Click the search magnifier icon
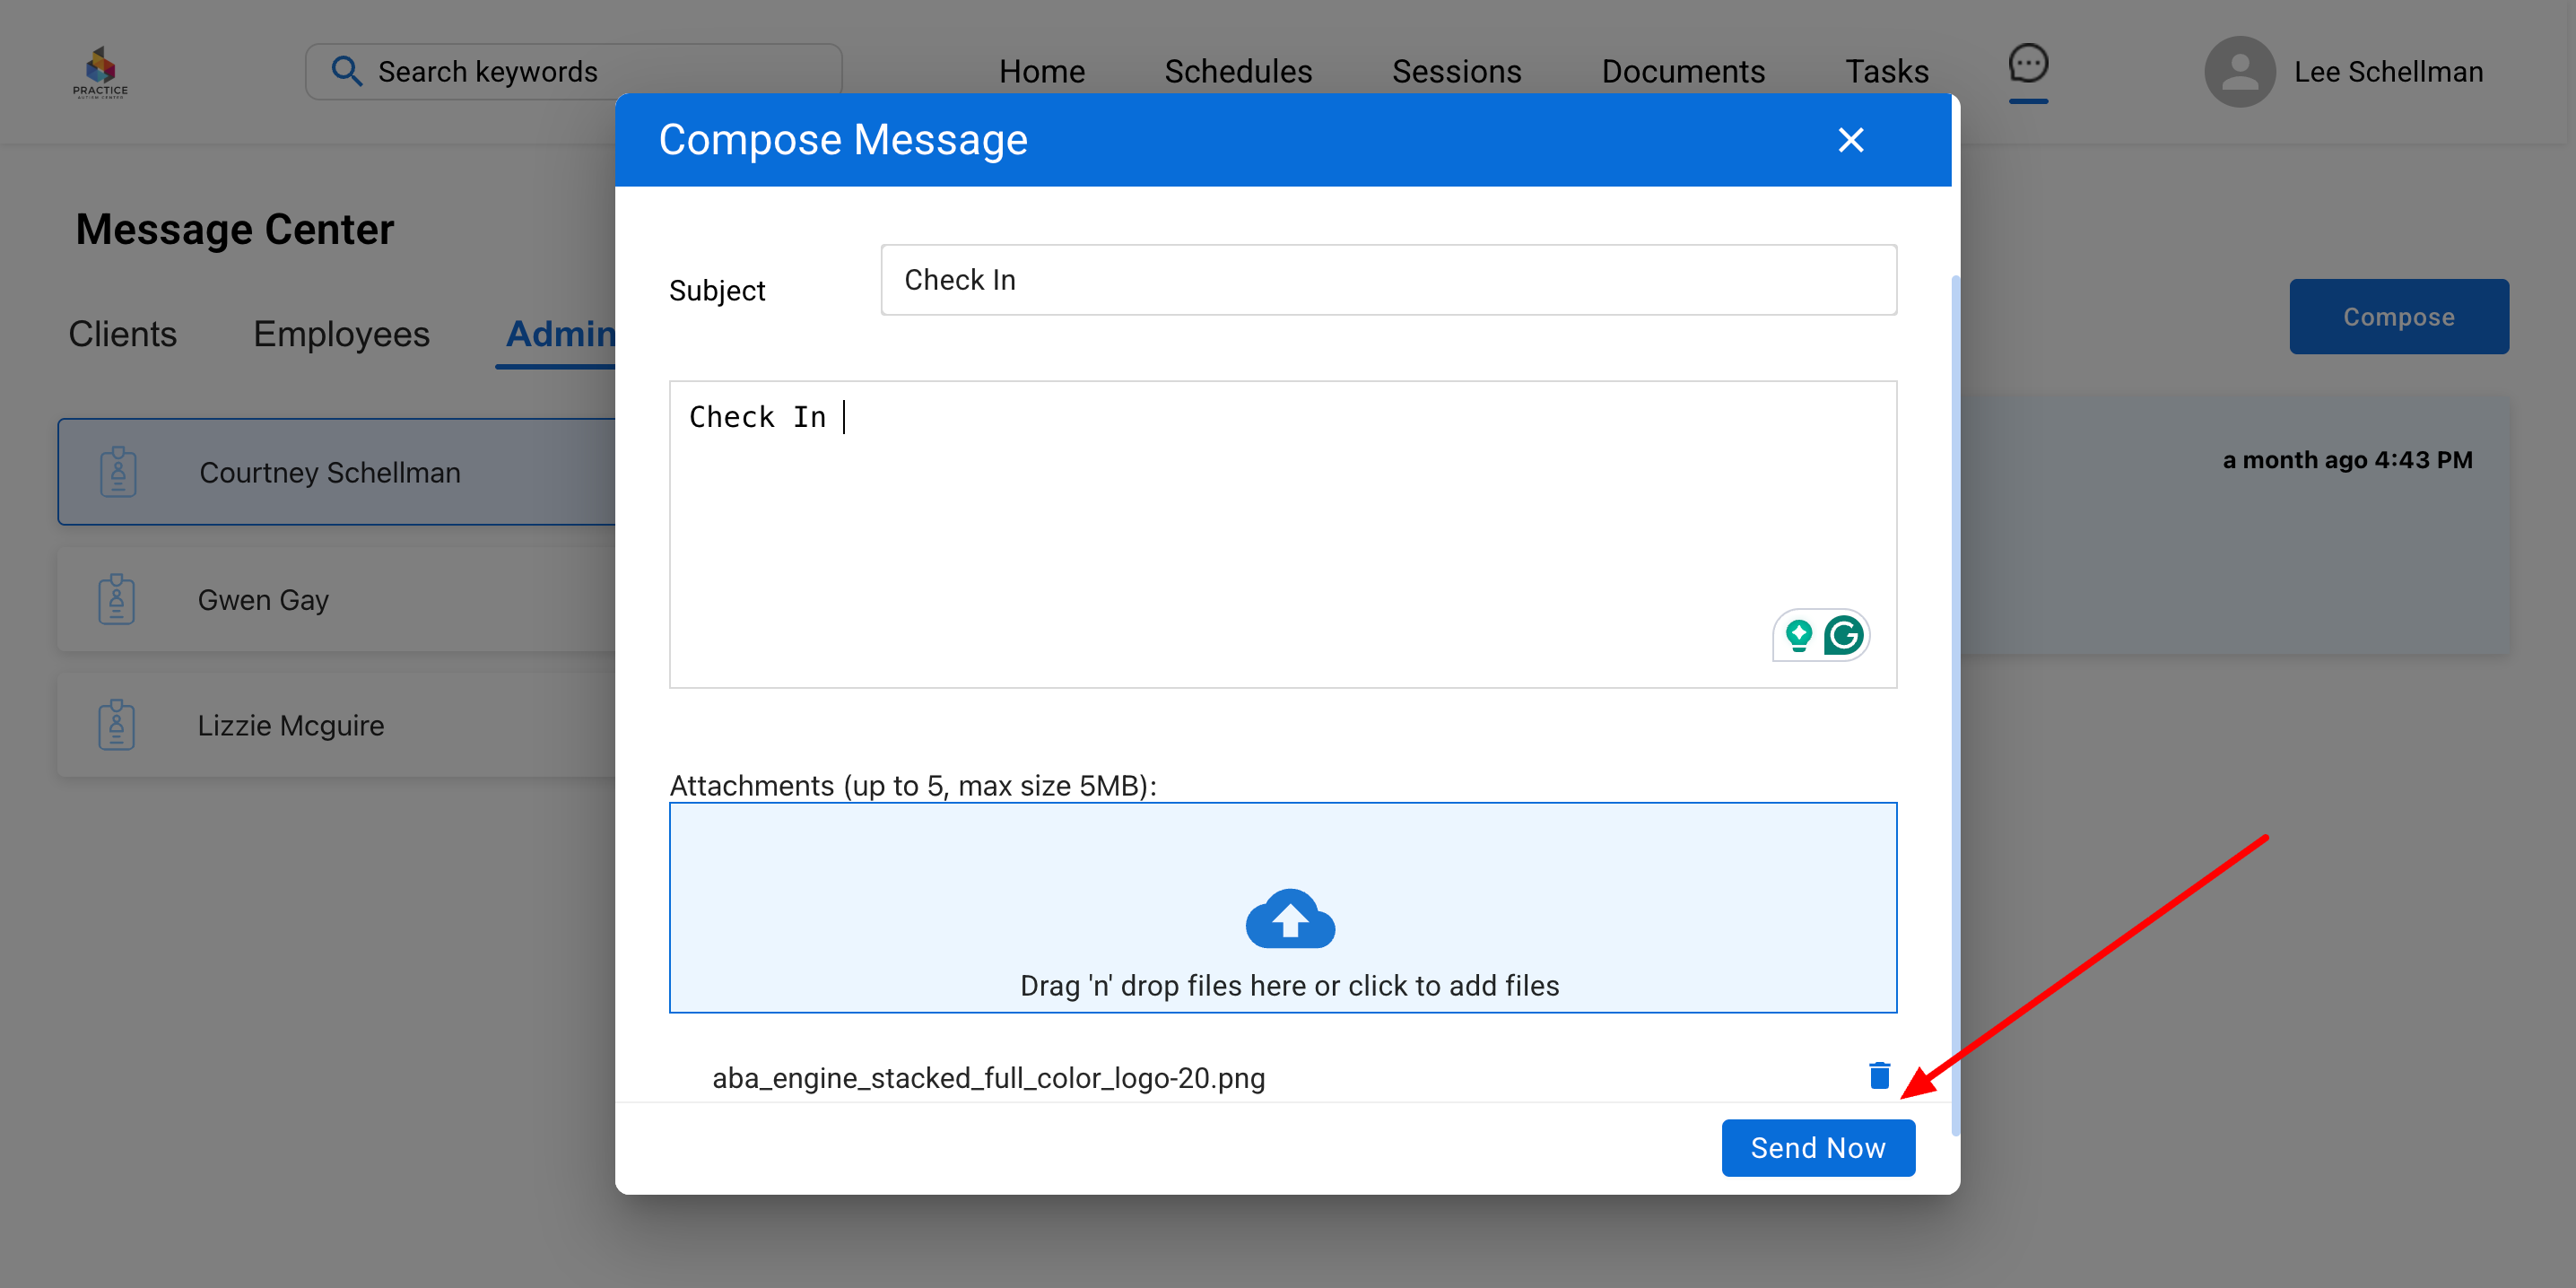 tap(347, 72)
